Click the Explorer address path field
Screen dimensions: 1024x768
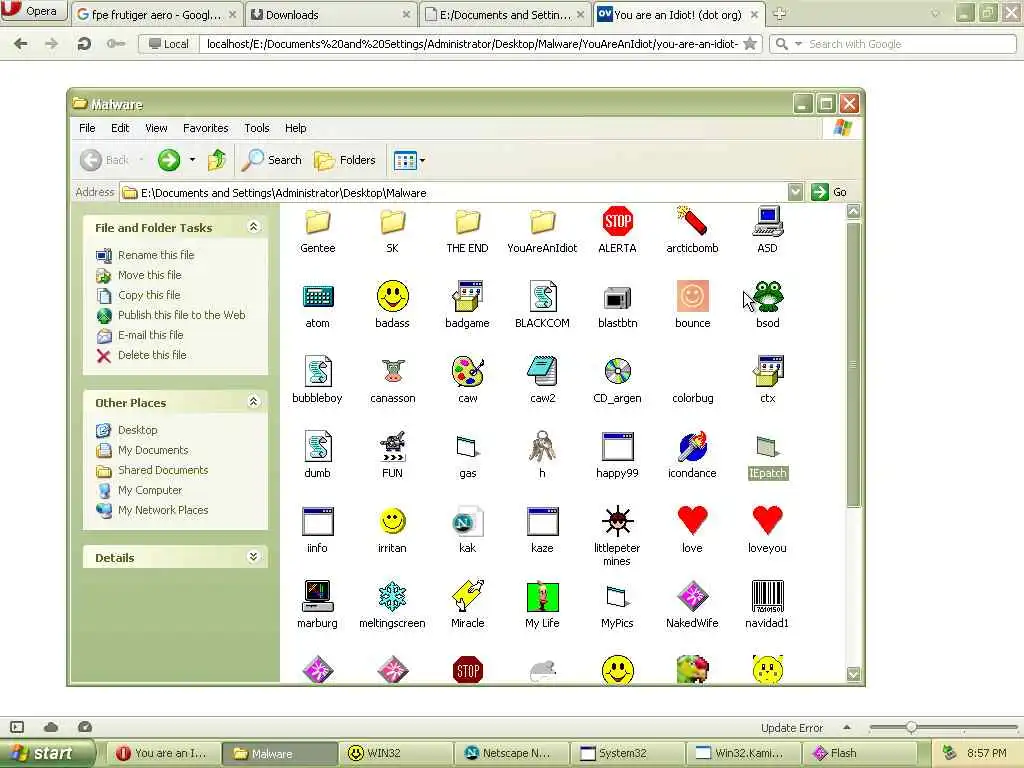tap(454, 193)
